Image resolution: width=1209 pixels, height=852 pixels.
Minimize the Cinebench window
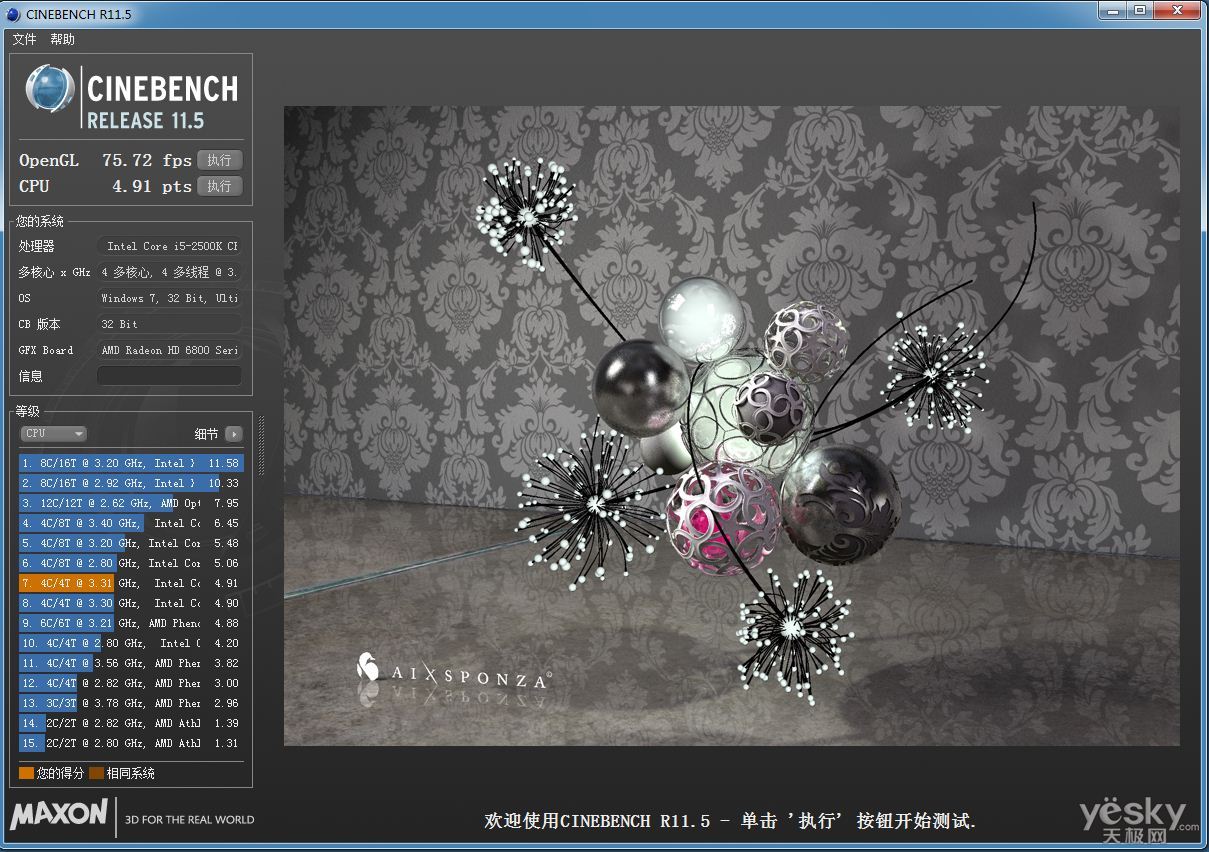[1113, 10]
